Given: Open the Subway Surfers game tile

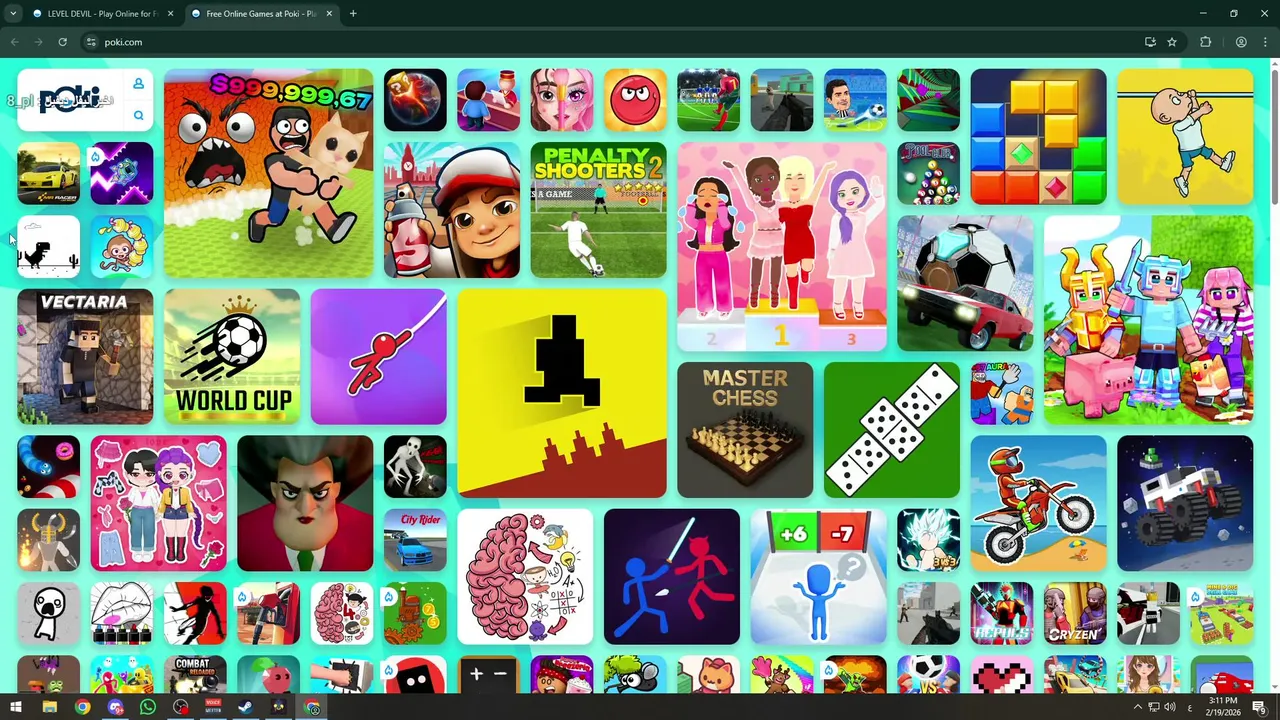Looking at the screenshot, I should coord(452,210).
